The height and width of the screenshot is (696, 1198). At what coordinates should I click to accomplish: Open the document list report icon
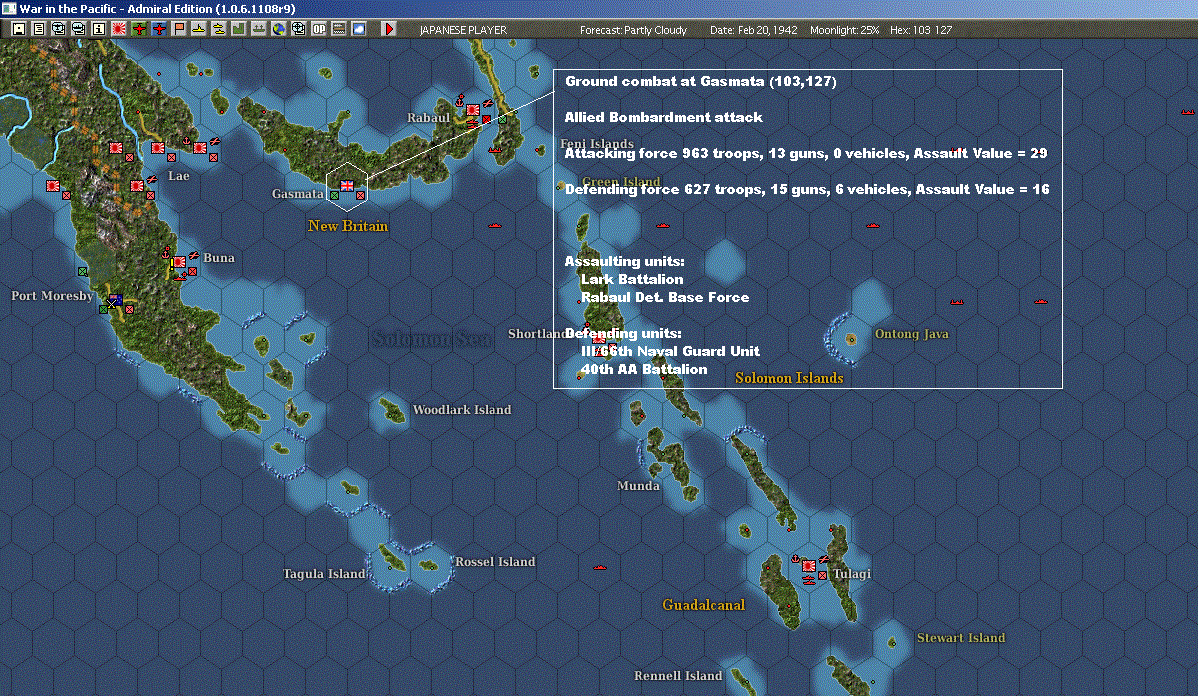(39, 29)
